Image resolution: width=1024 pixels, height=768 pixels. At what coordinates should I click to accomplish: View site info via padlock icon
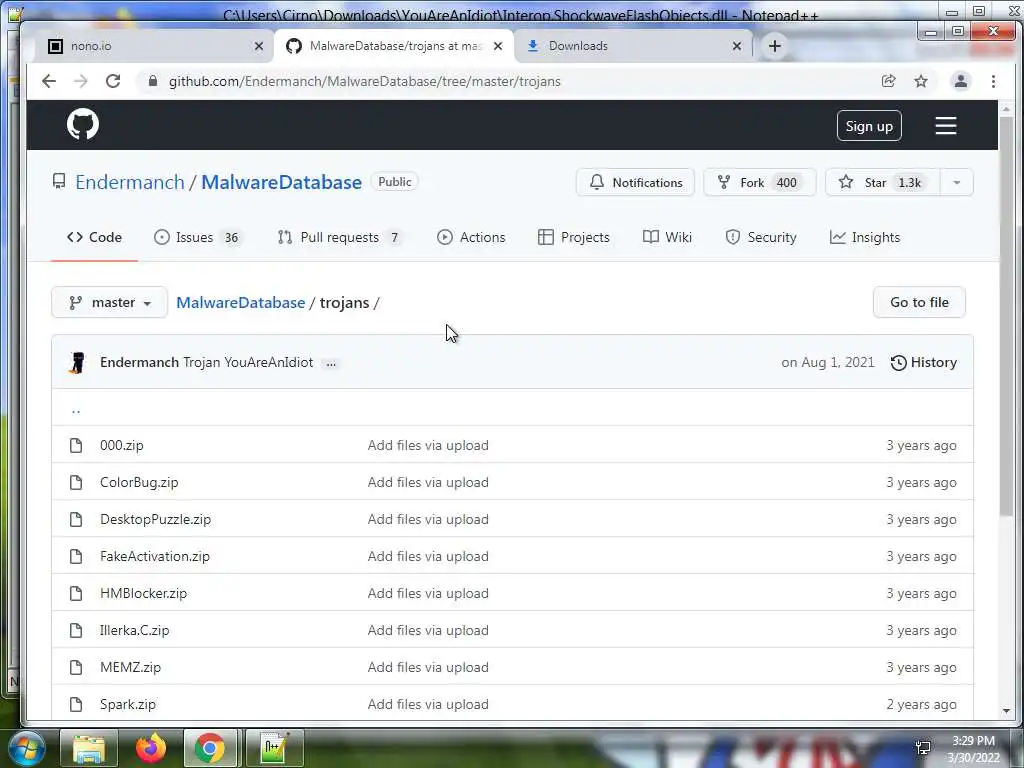click(153, 81)
